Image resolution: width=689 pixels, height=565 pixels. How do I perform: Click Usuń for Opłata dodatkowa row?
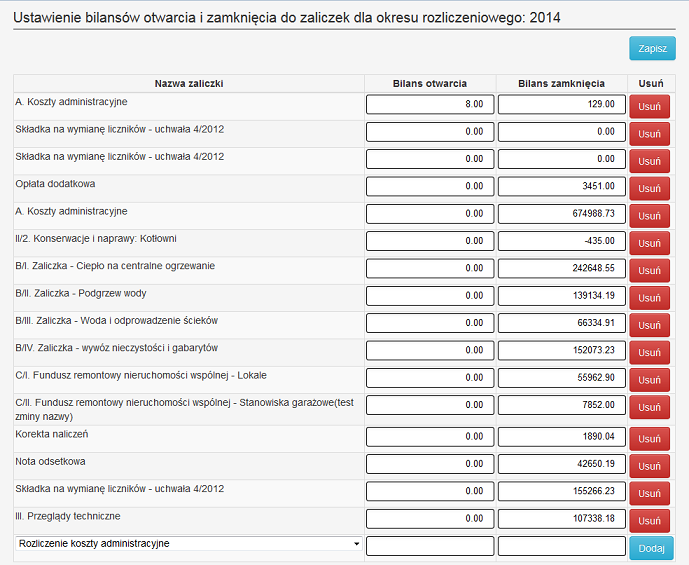649,188
